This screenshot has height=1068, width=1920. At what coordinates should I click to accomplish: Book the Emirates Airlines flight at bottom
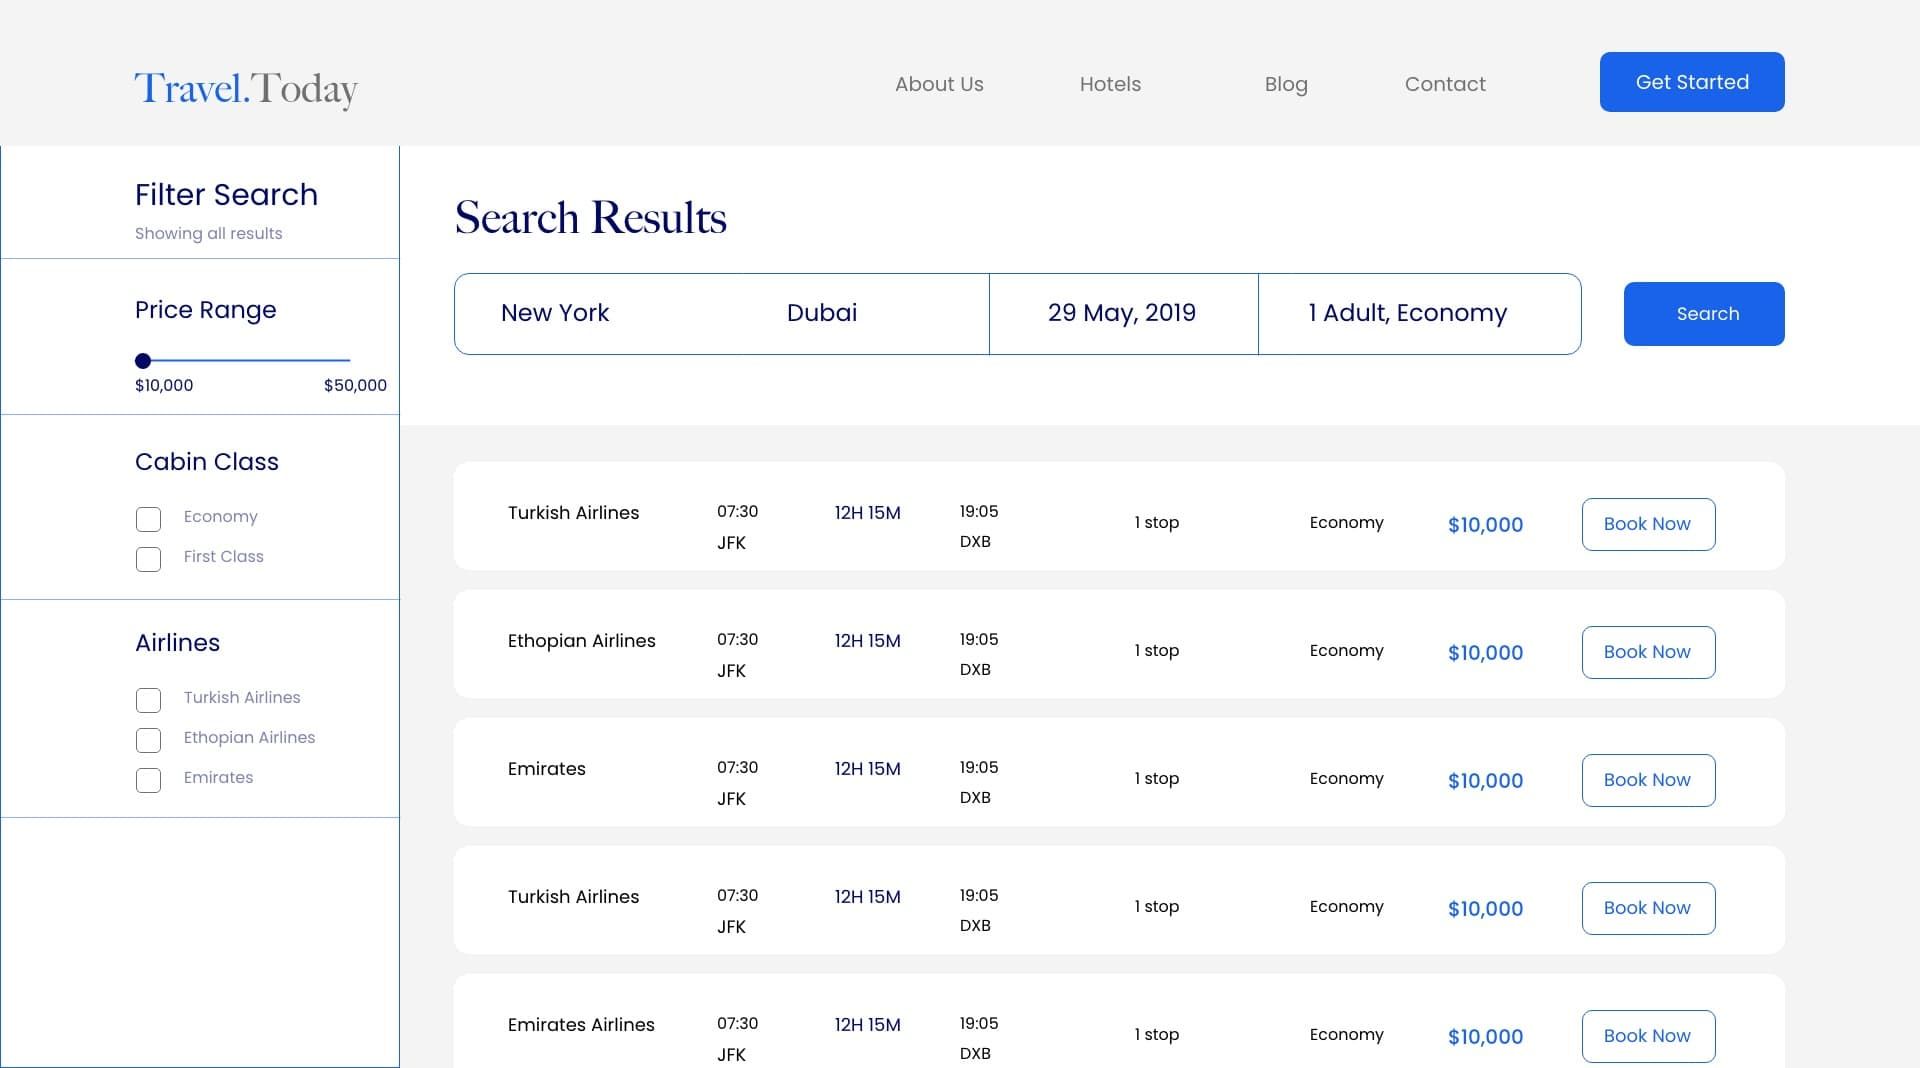point(1647,1036)
